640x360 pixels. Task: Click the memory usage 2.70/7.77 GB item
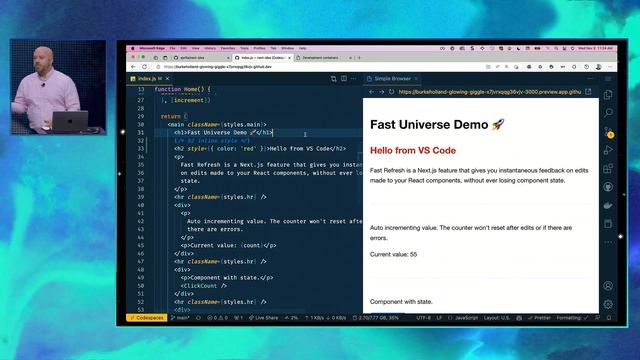click(376, 318)
